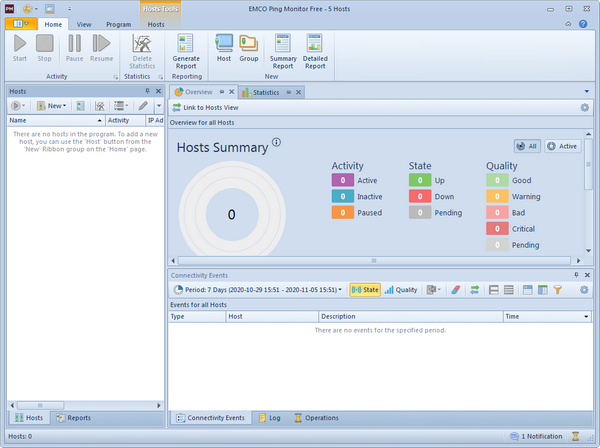The width and height of the screenshot is (600, 448).
Task: Click Link to Hosts View
Action: click(211, 107)
